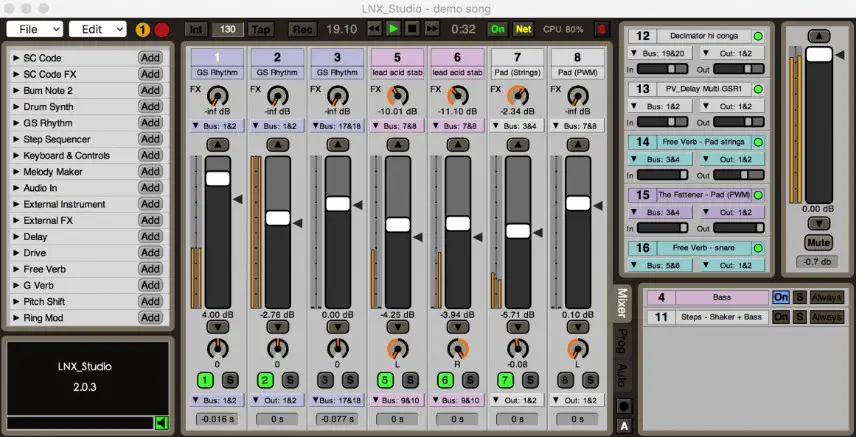Add a Step Sequencer instrument
Viewport: 856px width, 437px height.
click(150, 139)
